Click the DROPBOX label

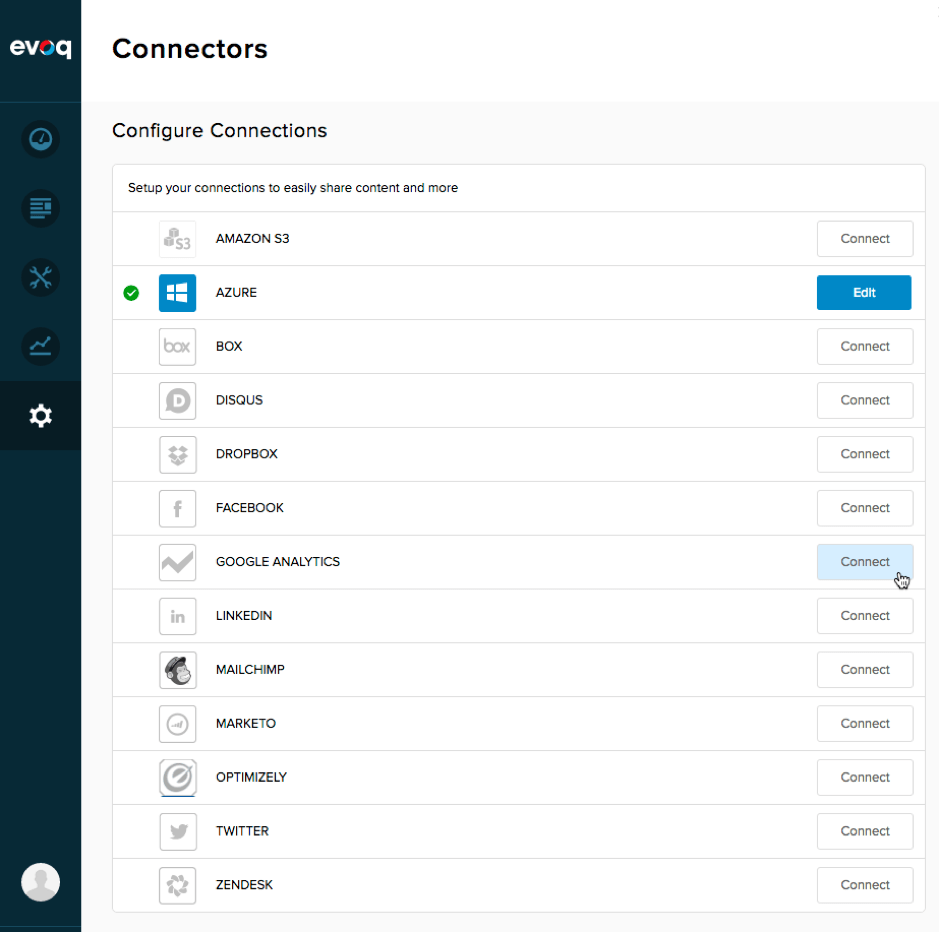click(x=247, y=454)
